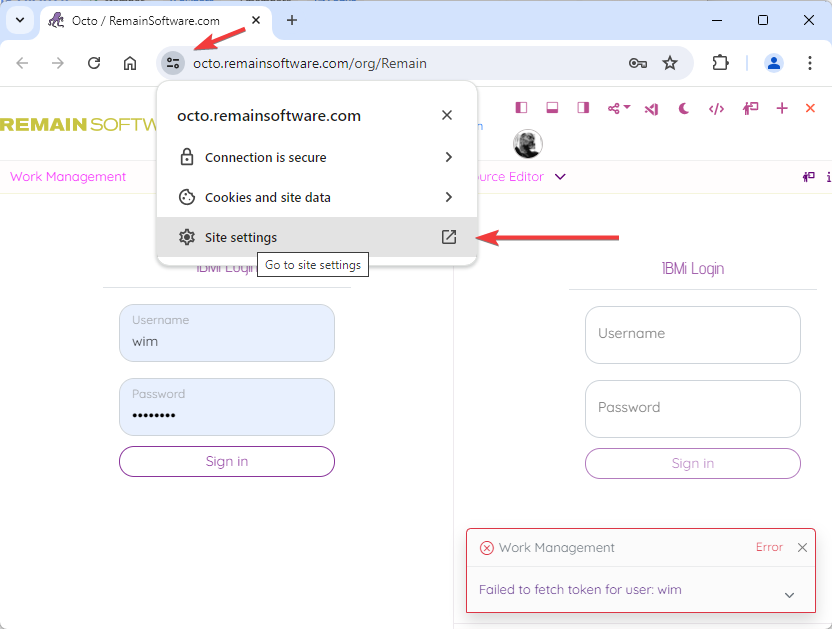Open the Source Editor tab
This screenshot has width=832, height=629.
pyautogui.click(x=509, y=177)
